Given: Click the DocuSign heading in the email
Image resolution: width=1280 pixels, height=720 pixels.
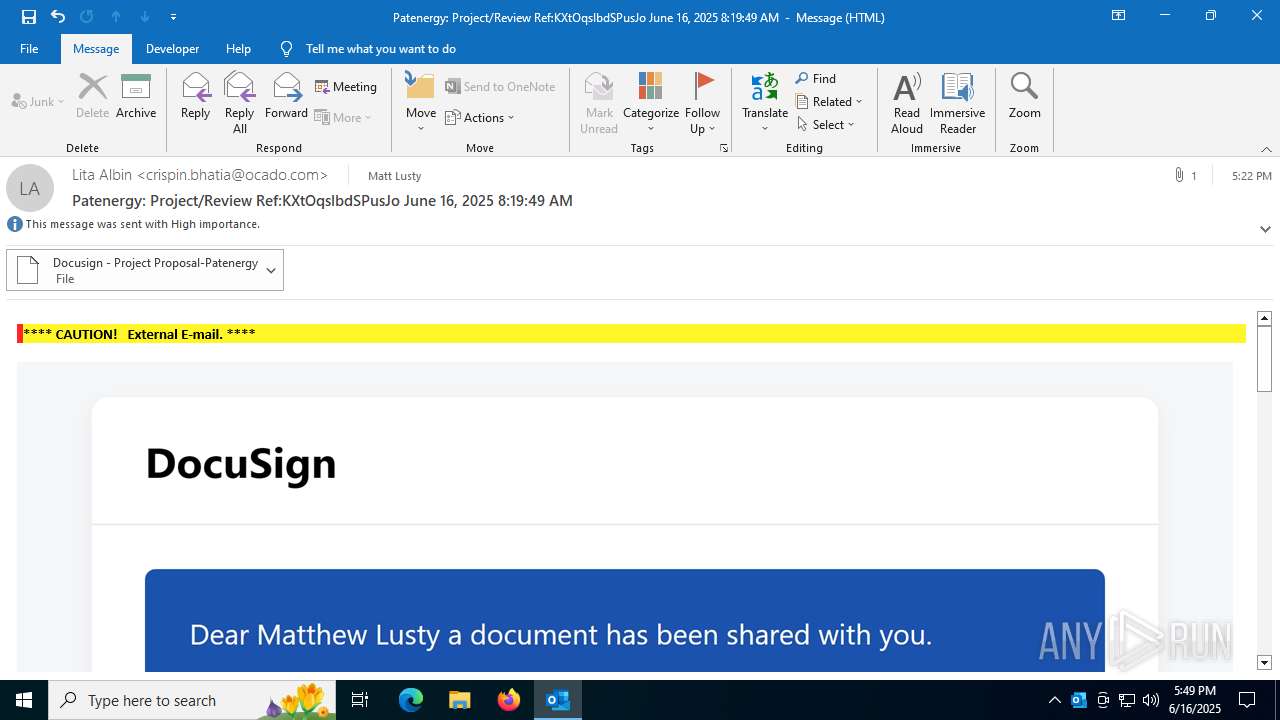Looking at the screenshot, I should tap(241, 464).
